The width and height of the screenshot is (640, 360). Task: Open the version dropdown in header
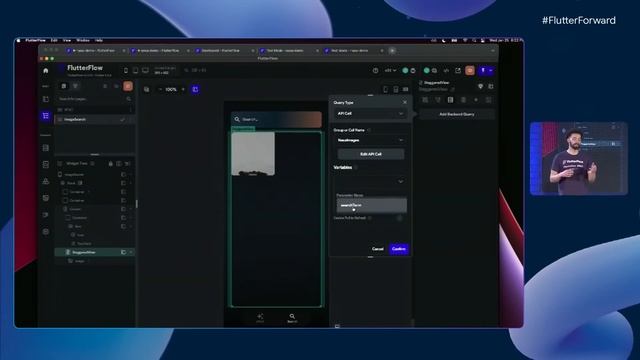[x=390, y=71]
